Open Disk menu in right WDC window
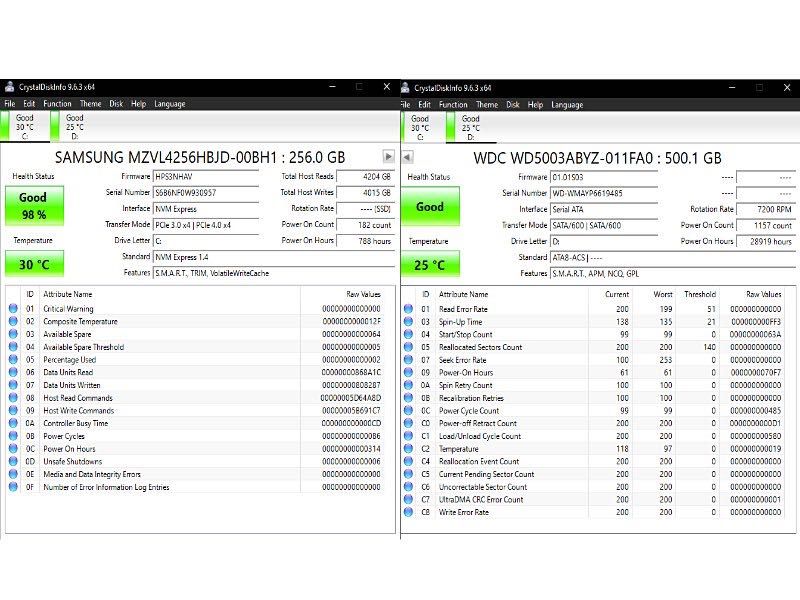The height and width of the screenshot is (600, 800). [513, 105]
